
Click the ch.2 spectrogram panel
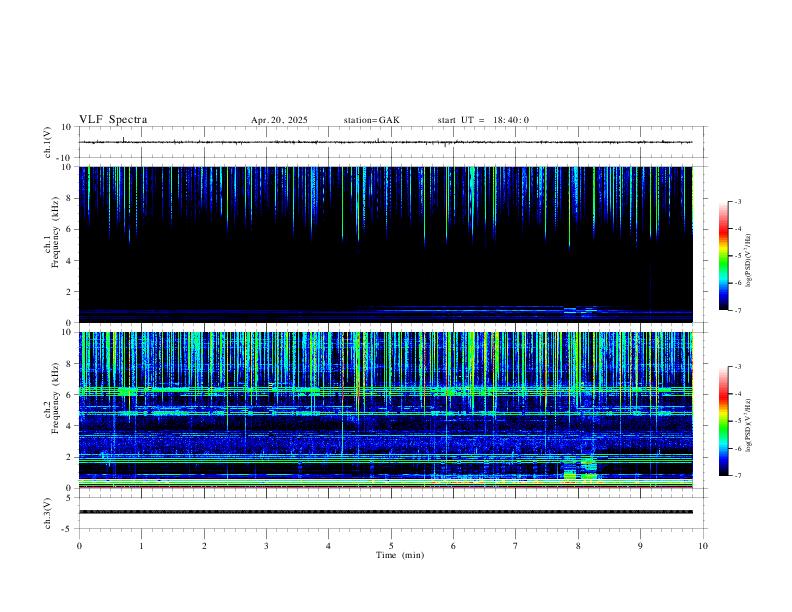(385, 410)
